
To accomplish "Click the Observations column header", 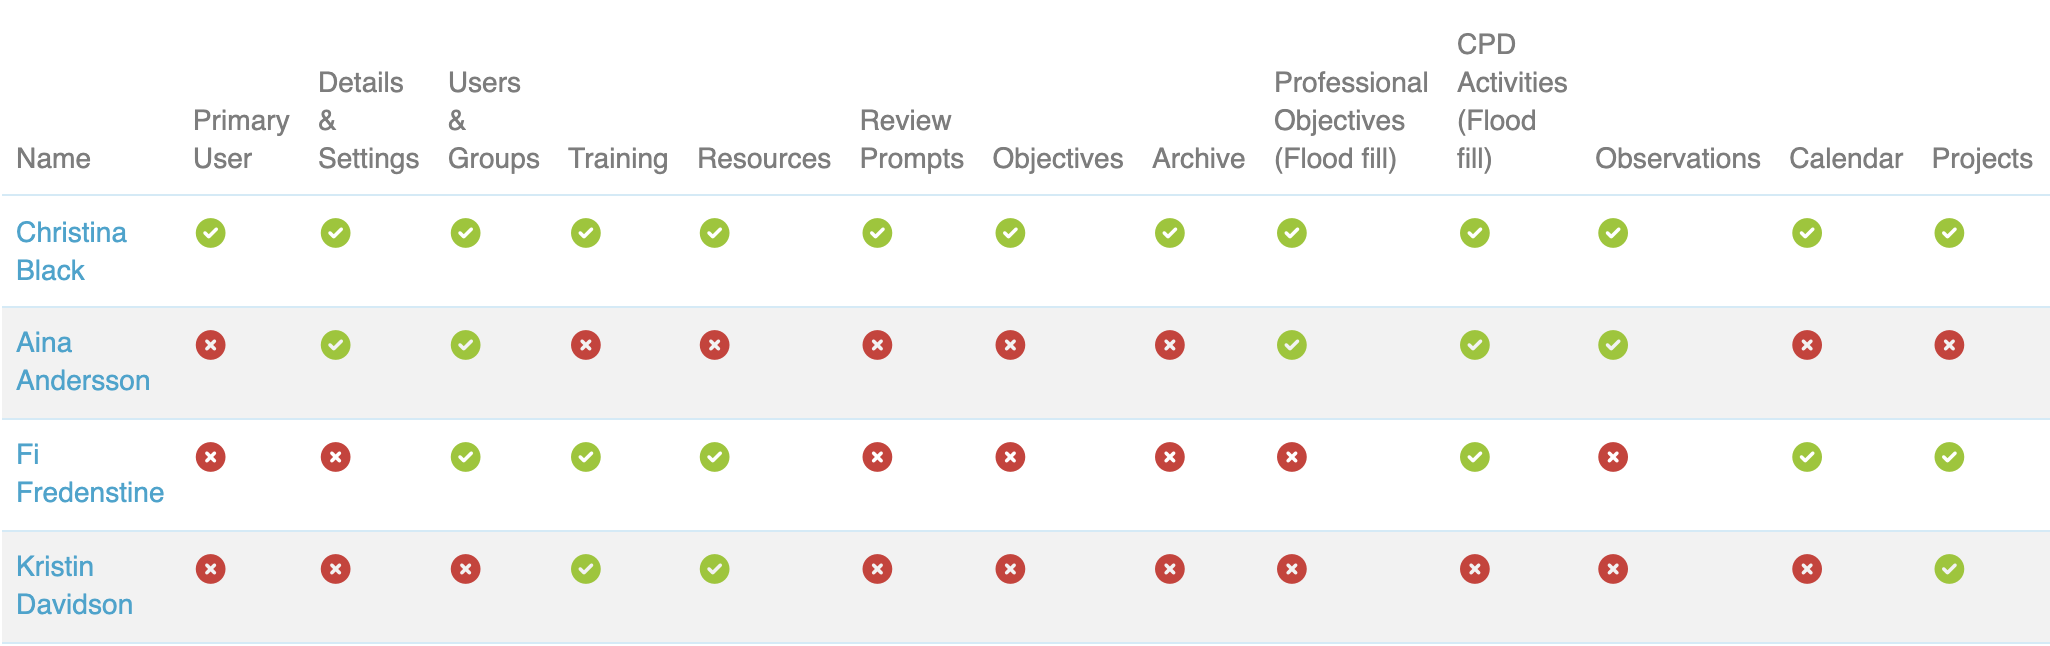I will coord(1677,158).
